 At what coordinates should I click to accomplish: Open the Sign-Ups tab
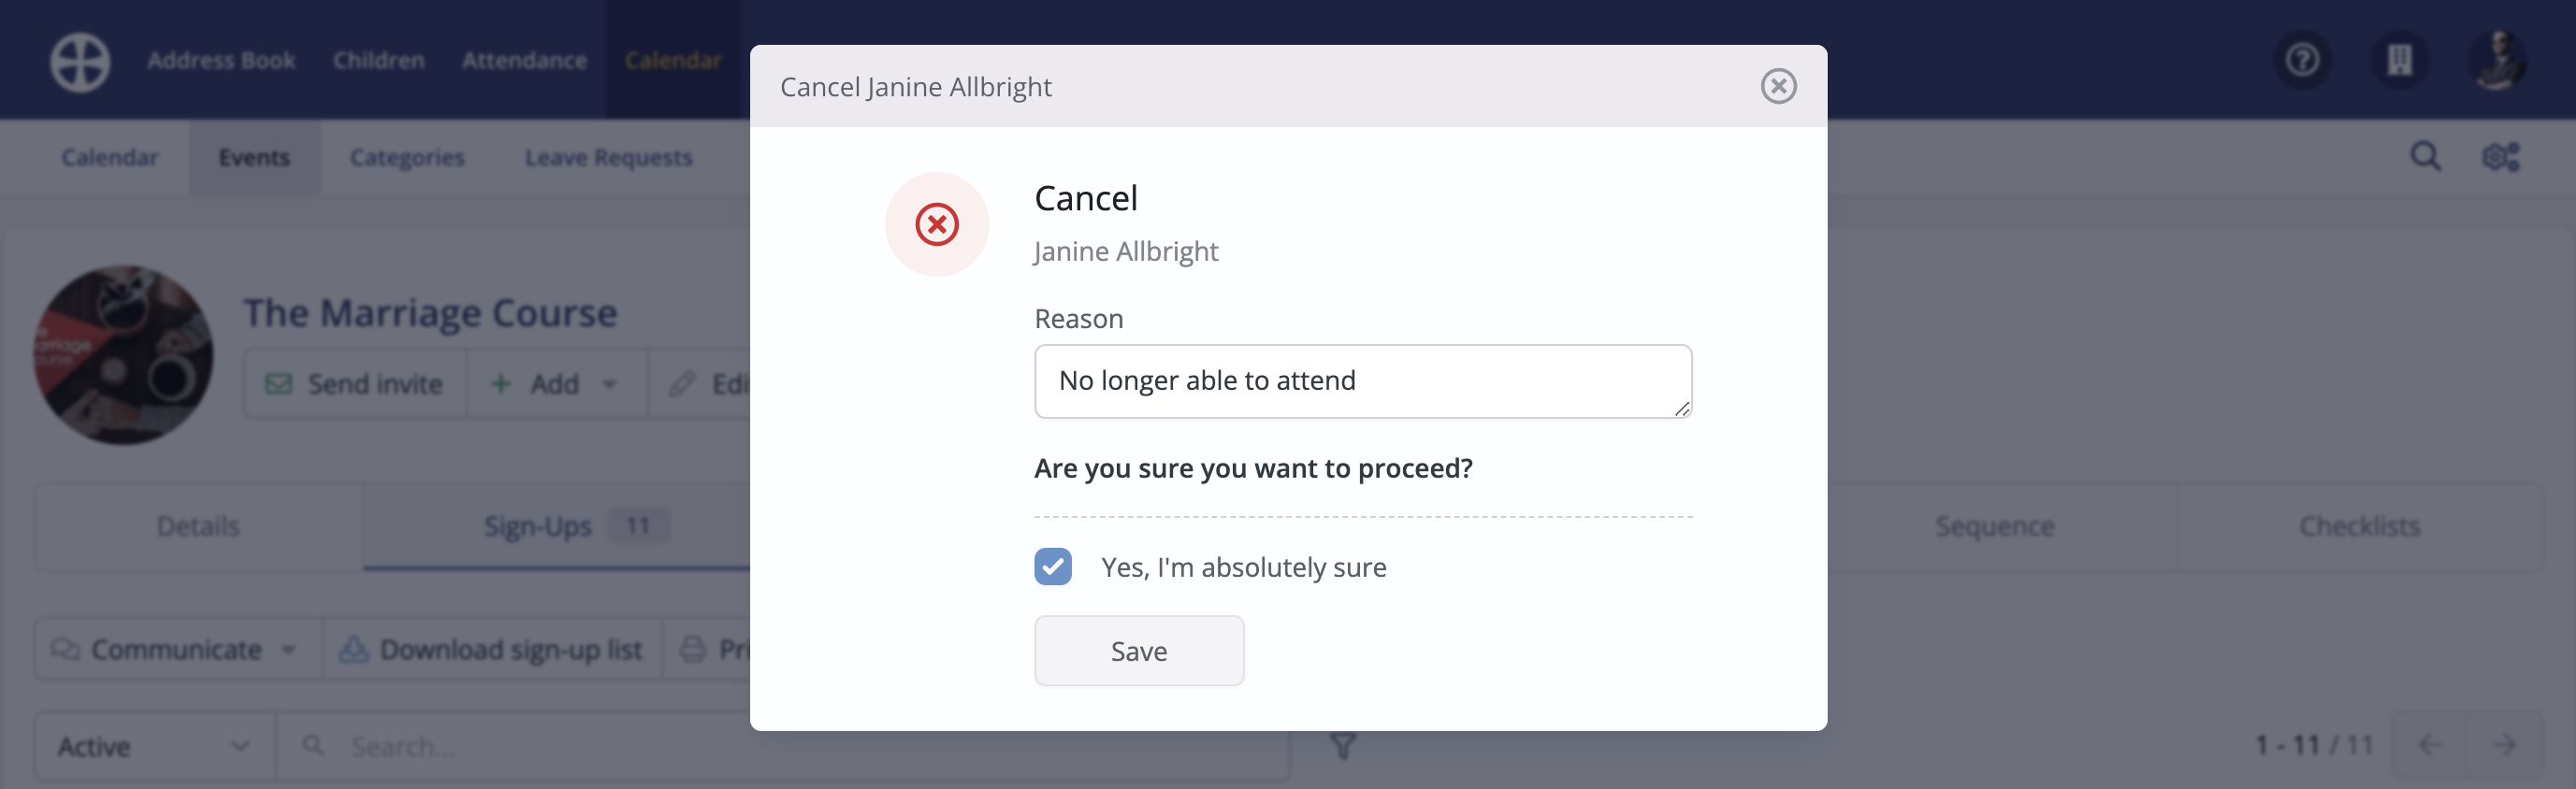557,526
